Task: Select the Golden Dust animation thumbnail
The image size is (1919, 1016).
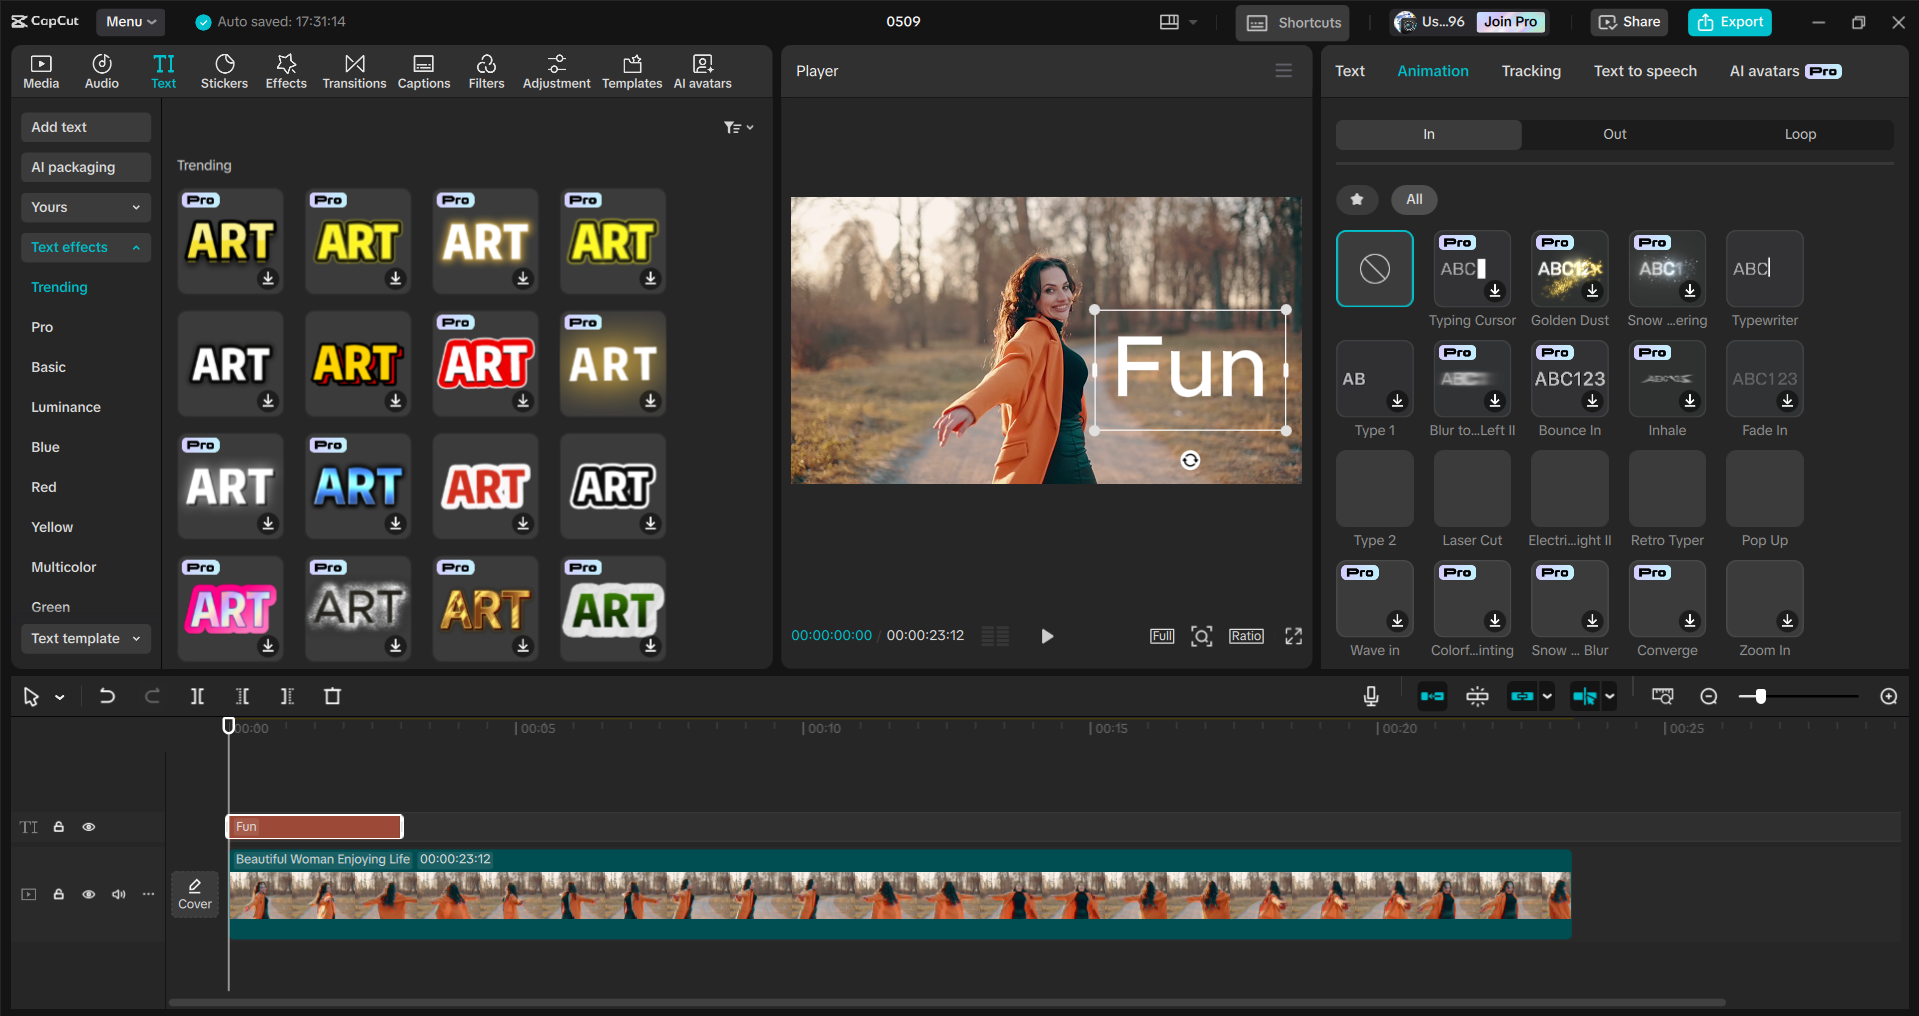Action: pos(1568,269)
